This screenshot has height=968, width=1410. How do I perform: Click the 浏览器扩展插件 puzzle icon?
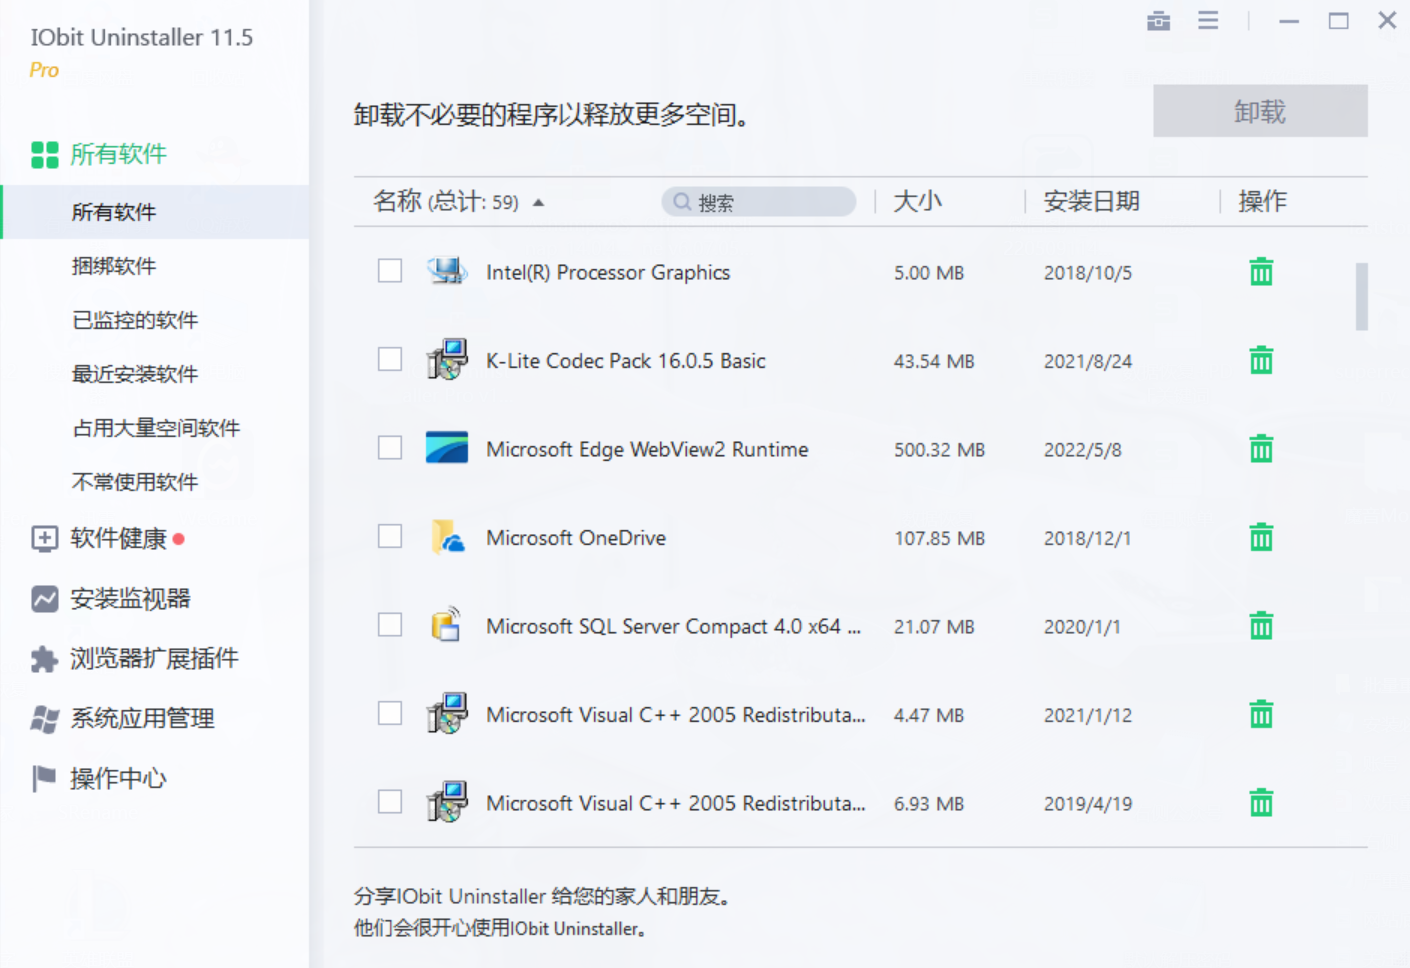pyautogui.click(x=44, y=659)
